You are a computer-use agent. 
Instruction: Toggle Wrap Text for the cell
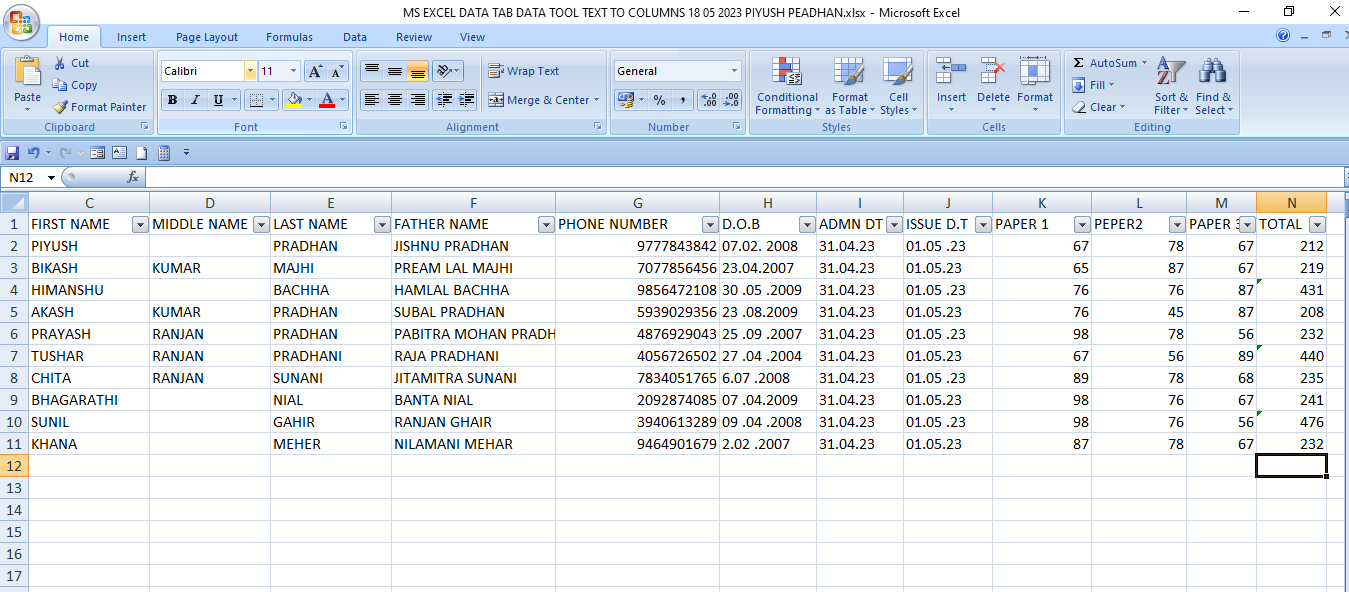(x=523, y=71)
